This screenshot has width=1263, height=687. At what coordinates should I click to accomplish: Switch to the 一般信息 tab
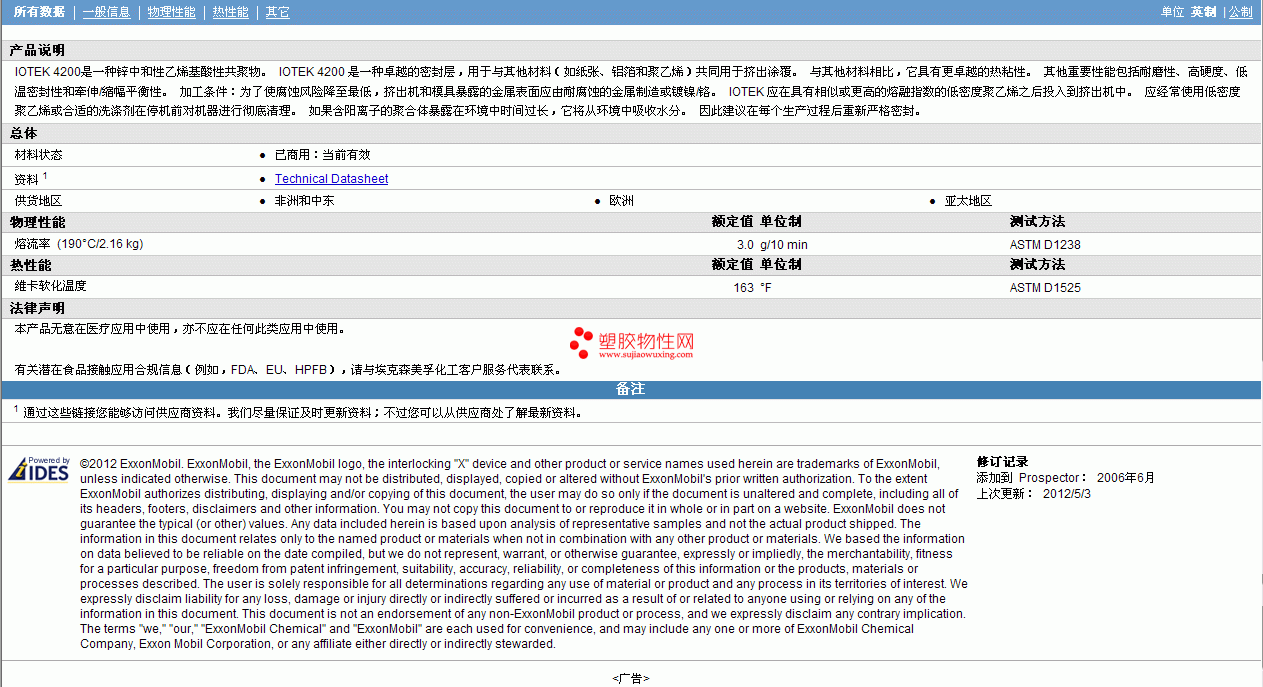[106, 12]
